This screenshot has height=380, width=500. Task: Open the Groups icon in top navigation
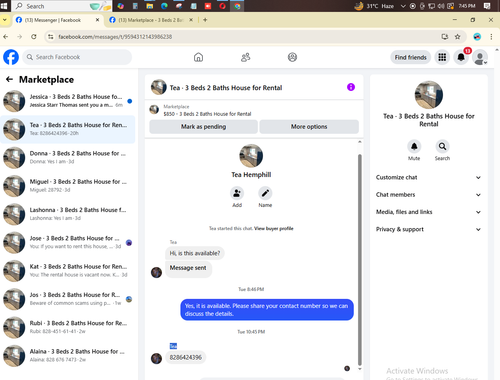point(292,57)
